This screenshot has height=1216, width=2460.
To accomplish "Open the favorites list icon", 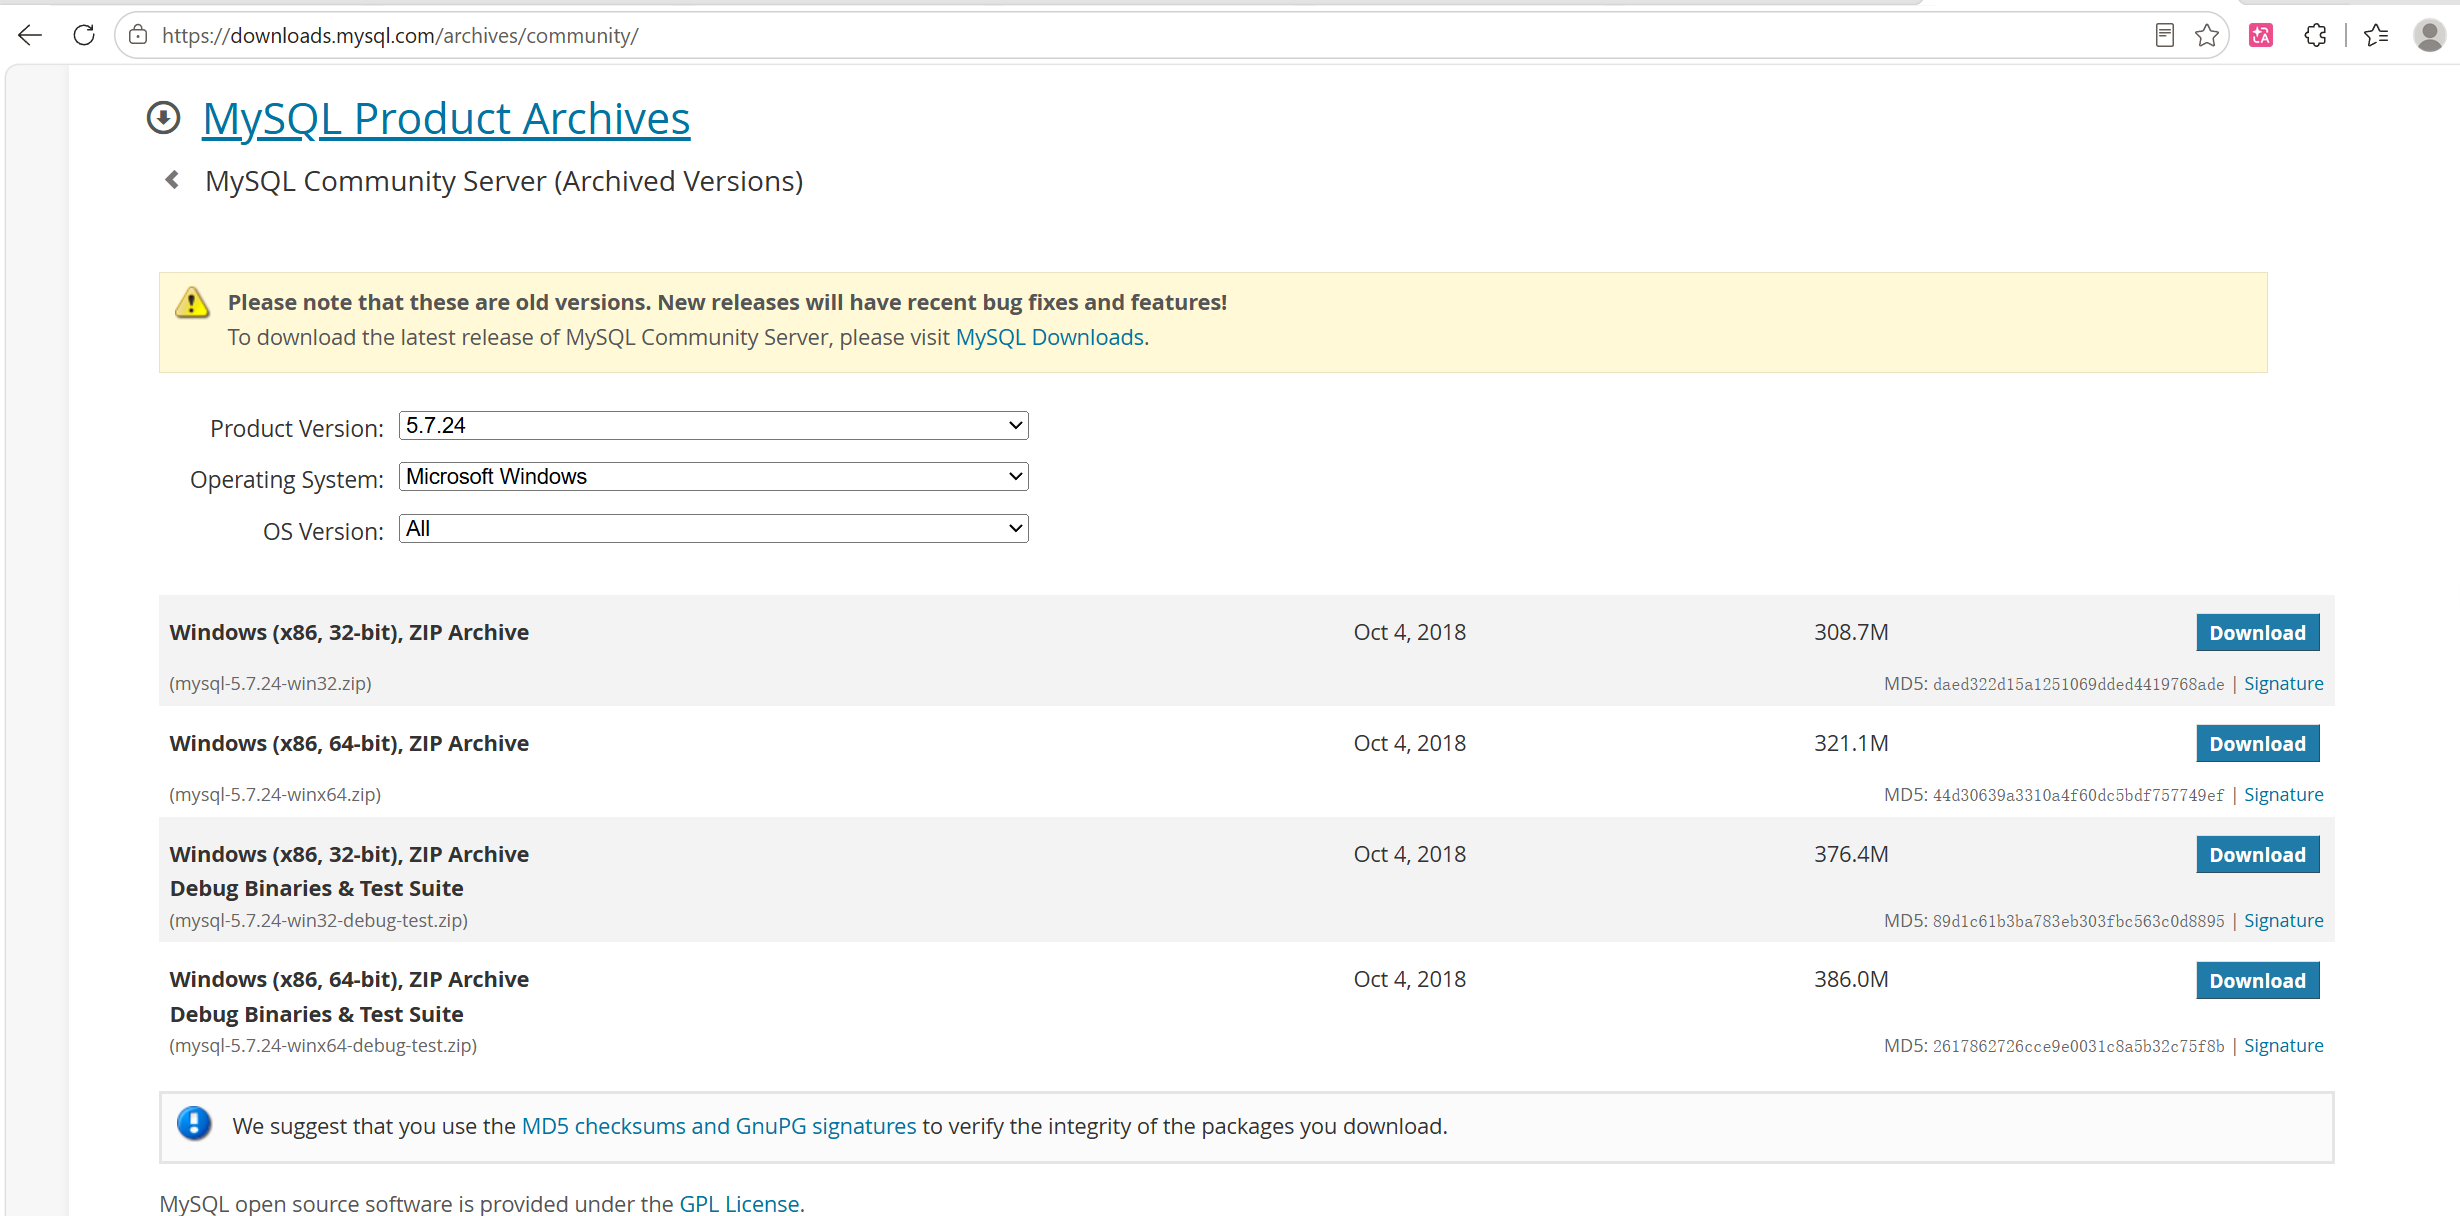I will click(x=2376, y=36).
